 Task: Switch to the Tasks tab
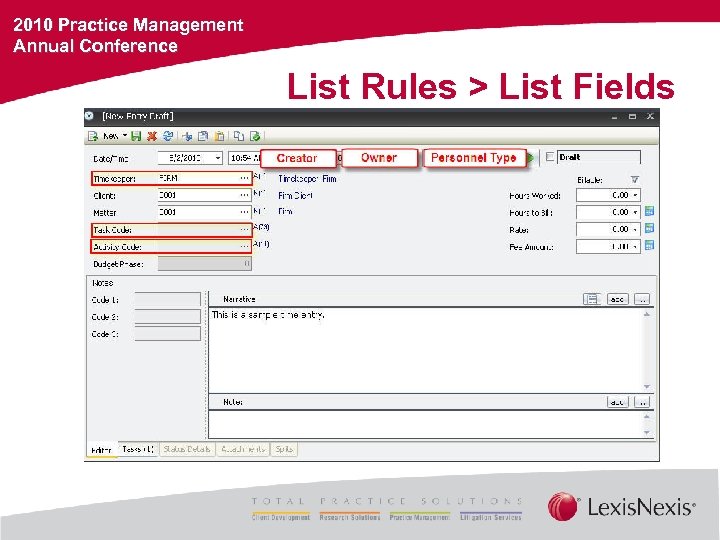[x=138, y=449]
